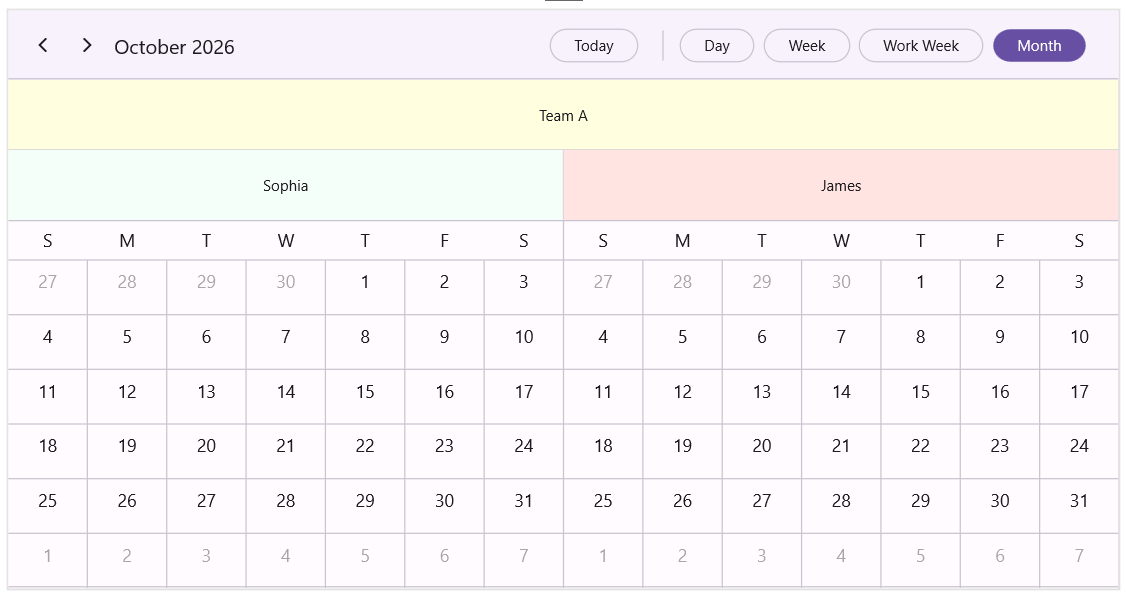This screenshot has height=596, width=1126.
Task: Select October 25 in James's calendar
Action: [x=603, y=506]
